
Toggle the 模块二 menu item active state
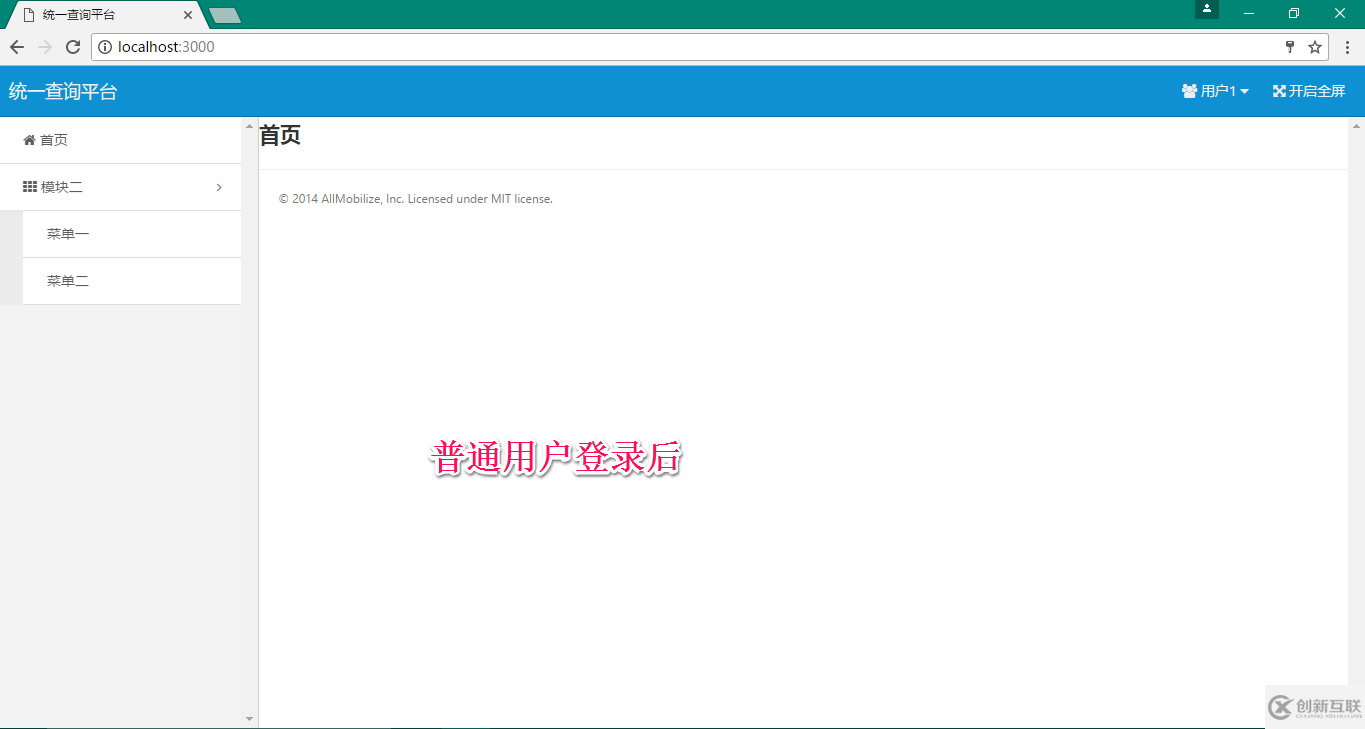click(x=60, y=187)
